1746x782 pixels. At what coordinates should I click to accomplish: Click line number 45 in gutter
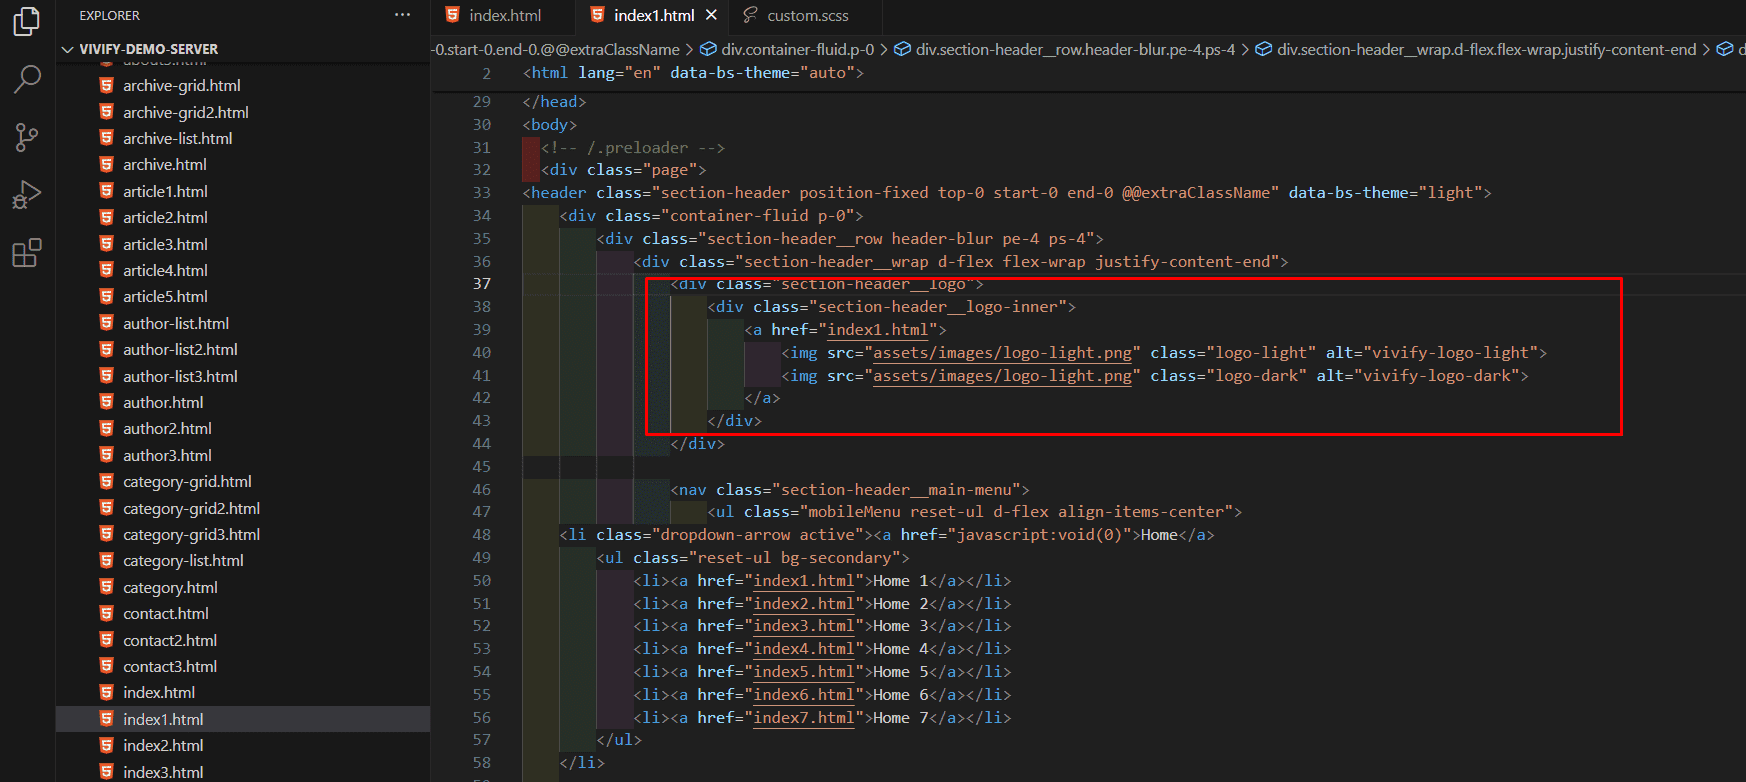click(x=482, y=467)
